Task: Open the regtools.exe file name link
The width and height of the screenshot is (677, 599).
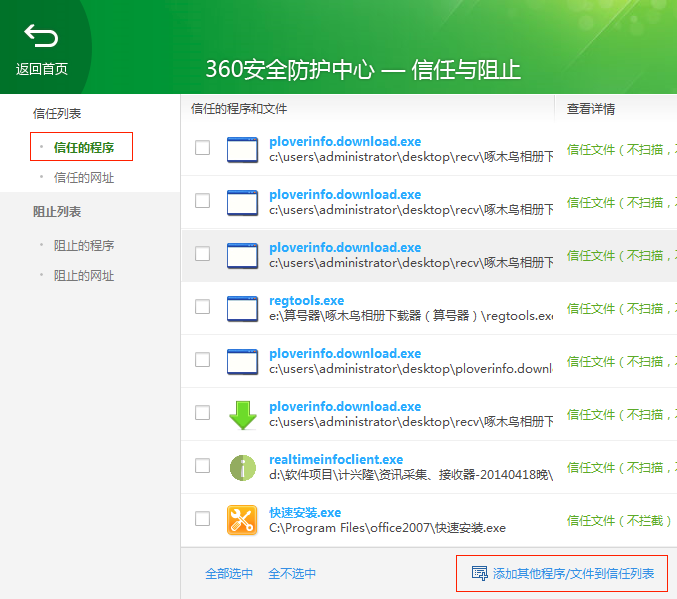Action: [x=306, y=300]
